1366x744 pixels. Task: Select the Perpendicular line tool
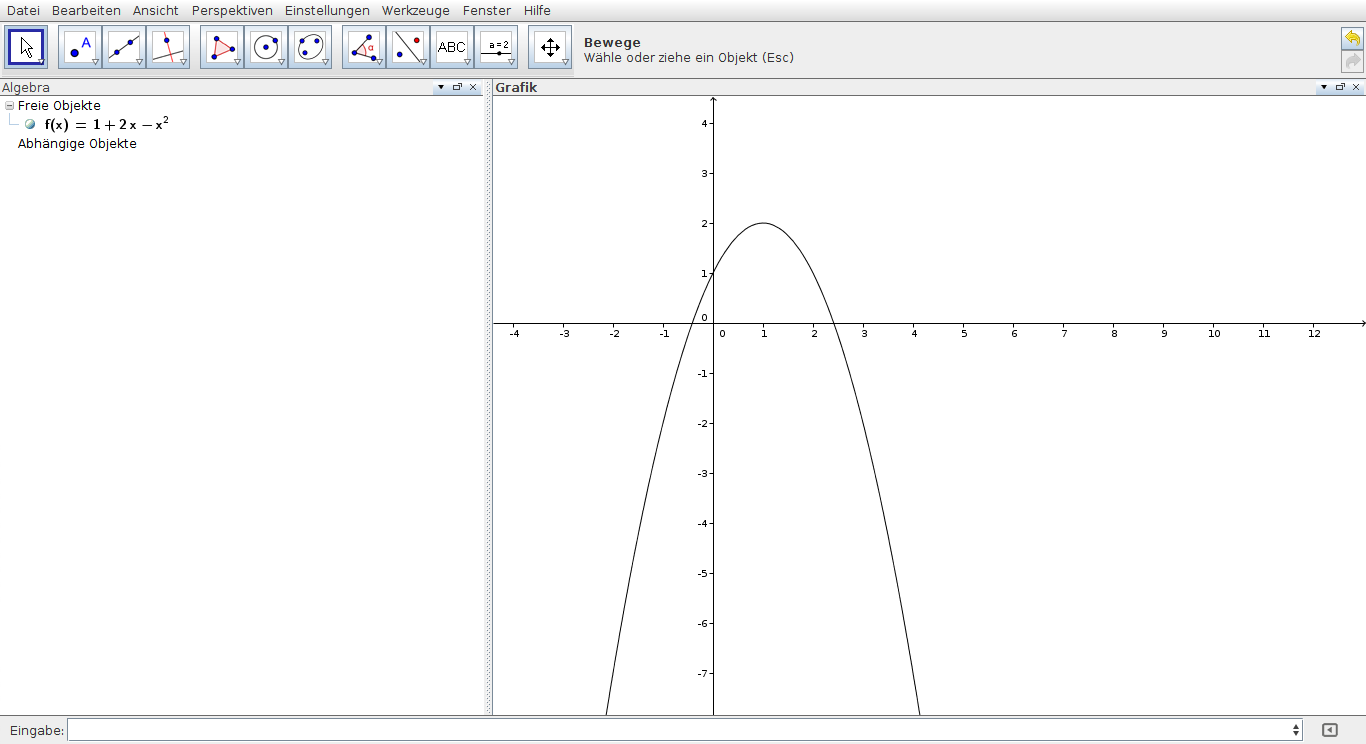click(168, 47)
